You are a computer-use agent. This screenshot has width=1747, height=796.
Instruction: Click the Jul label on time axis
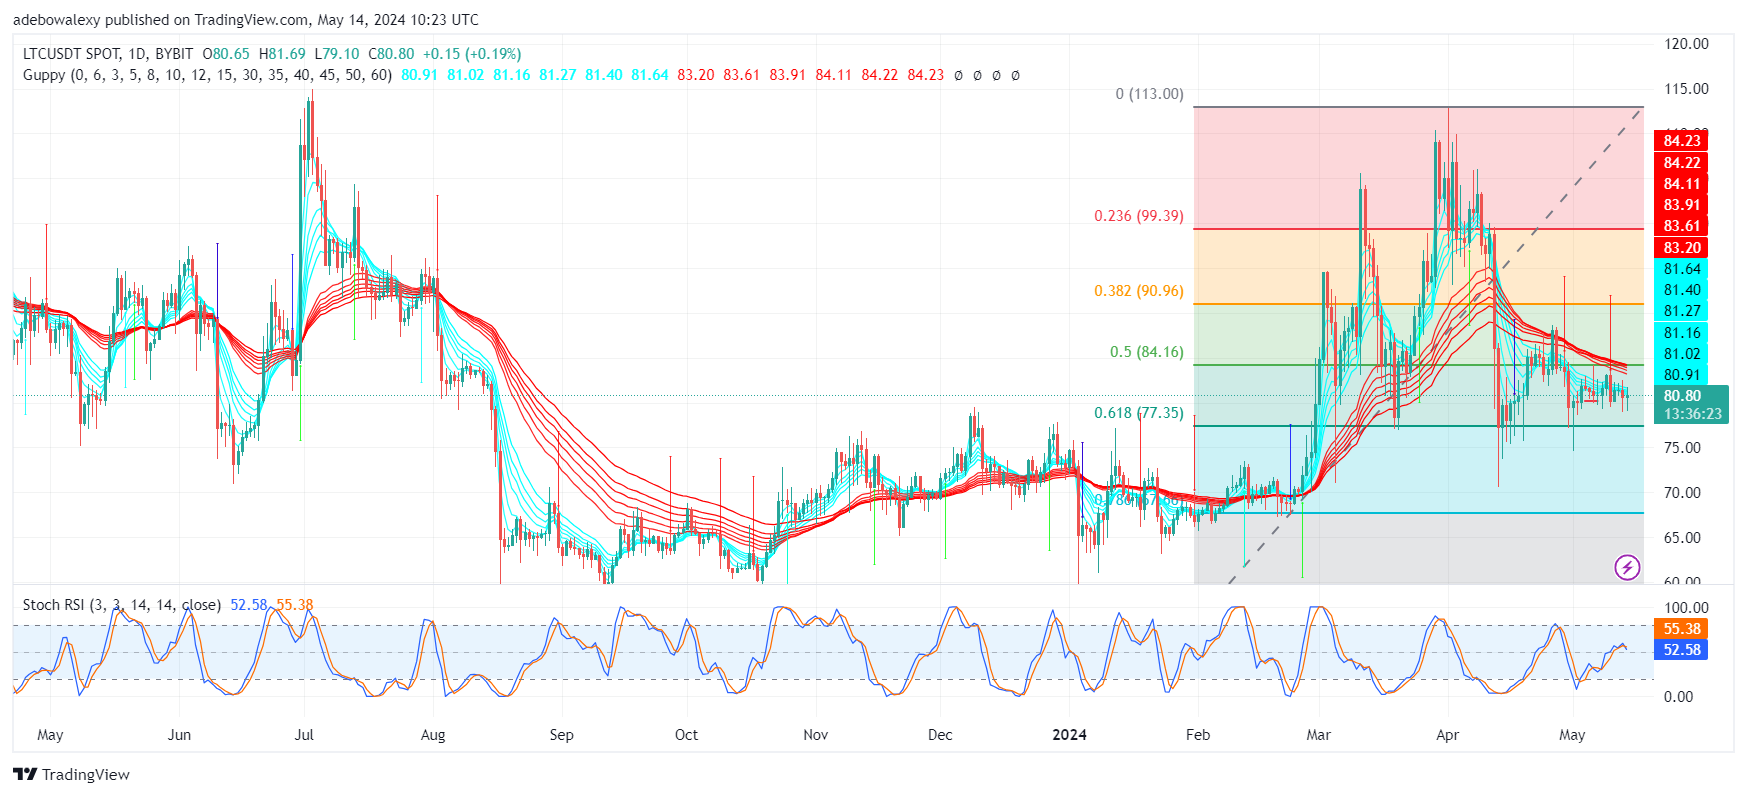[304, 735]
